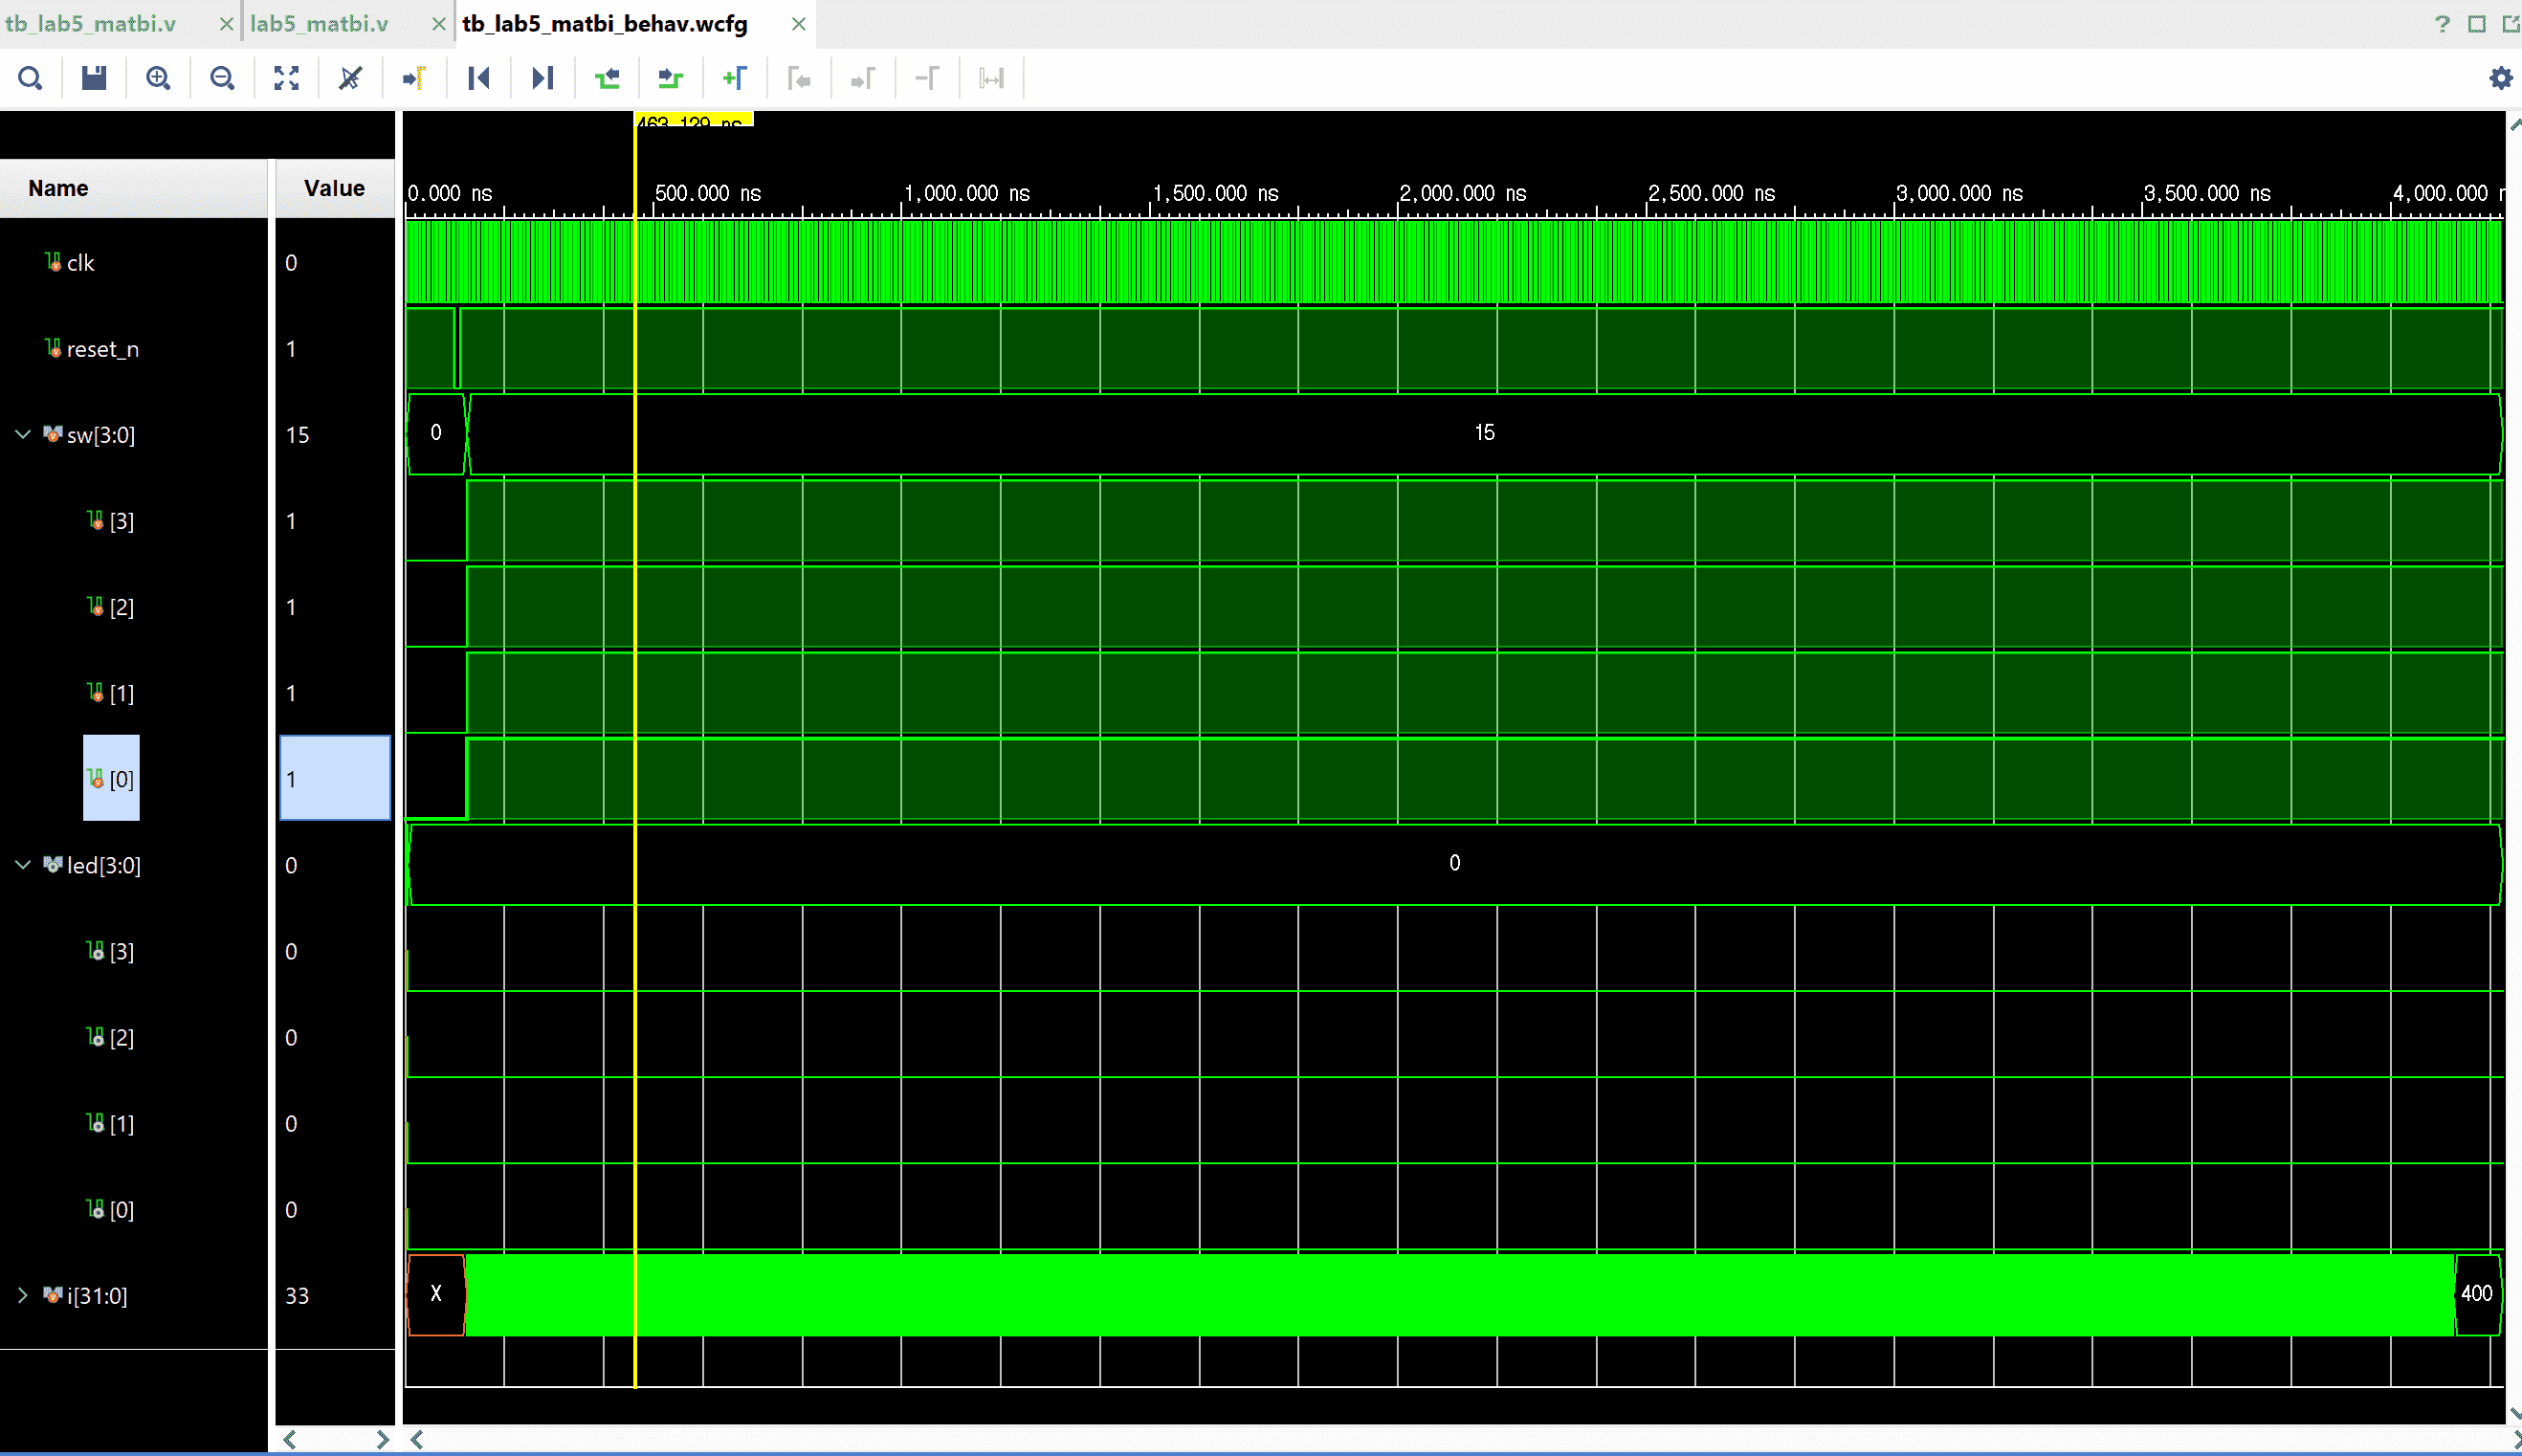Screen dimensions: 2522x1456
Task: Select the clk signal row
Action: coord(80,263)
